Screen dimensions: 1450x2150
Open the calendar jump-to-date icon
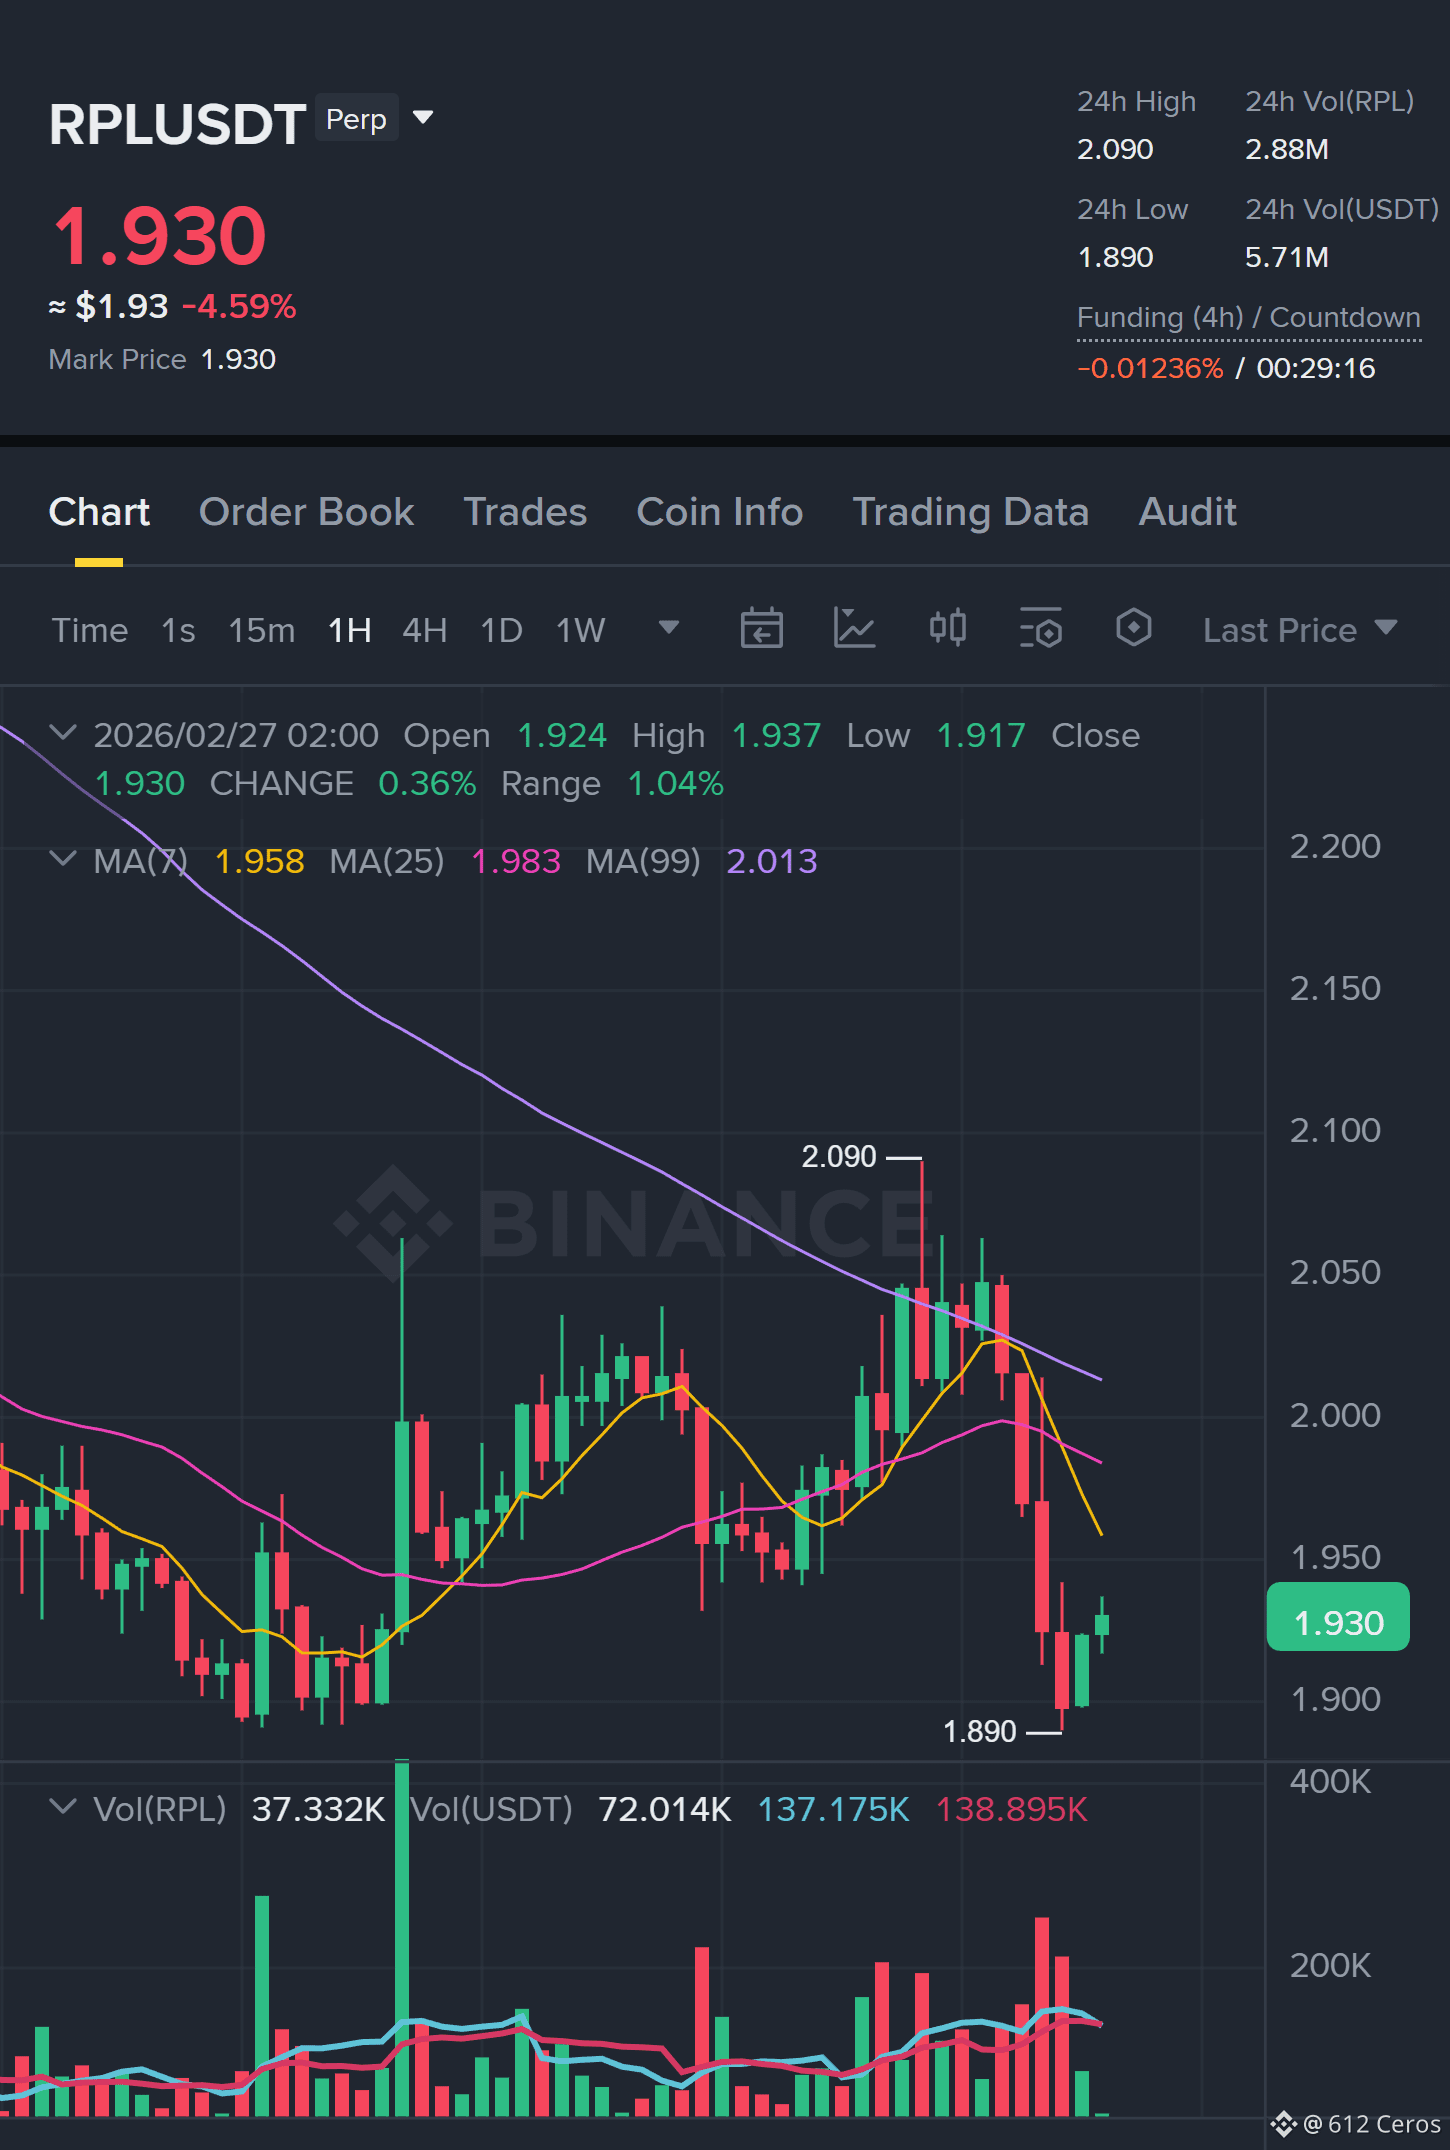click(761, 629)
